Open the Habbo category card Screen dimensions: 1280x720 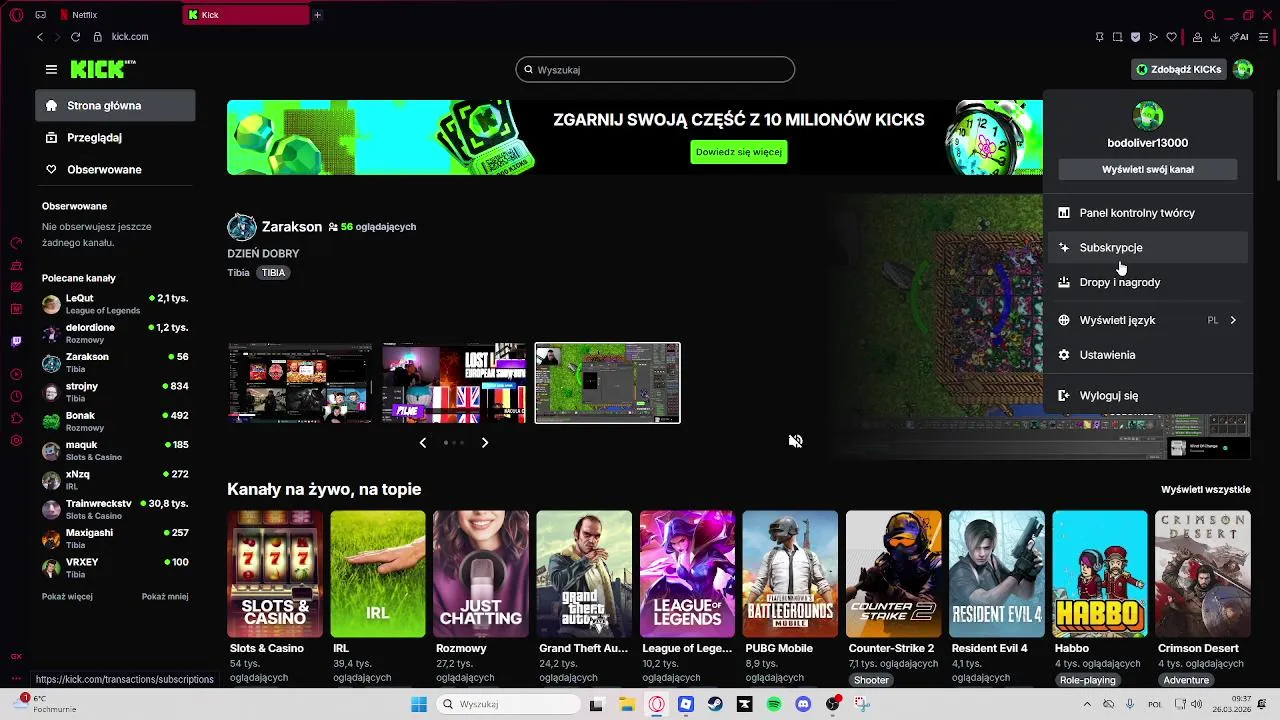click(1100, 574)
